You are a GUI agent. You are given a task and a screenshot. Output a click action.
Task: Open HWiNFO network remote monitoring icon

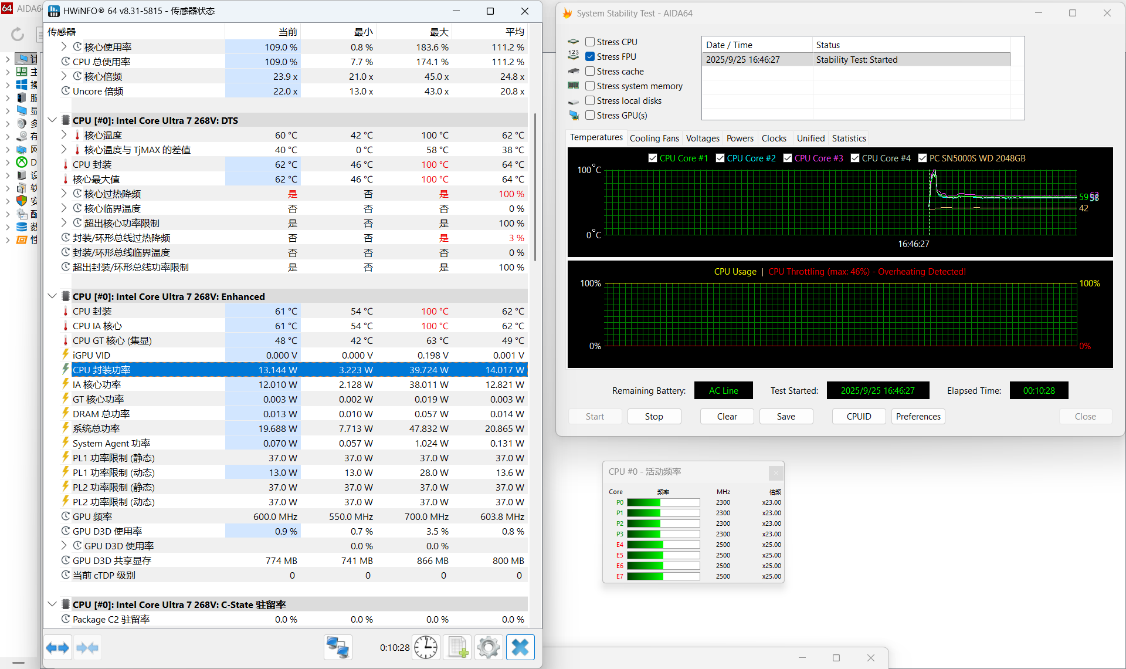point(338,647)
